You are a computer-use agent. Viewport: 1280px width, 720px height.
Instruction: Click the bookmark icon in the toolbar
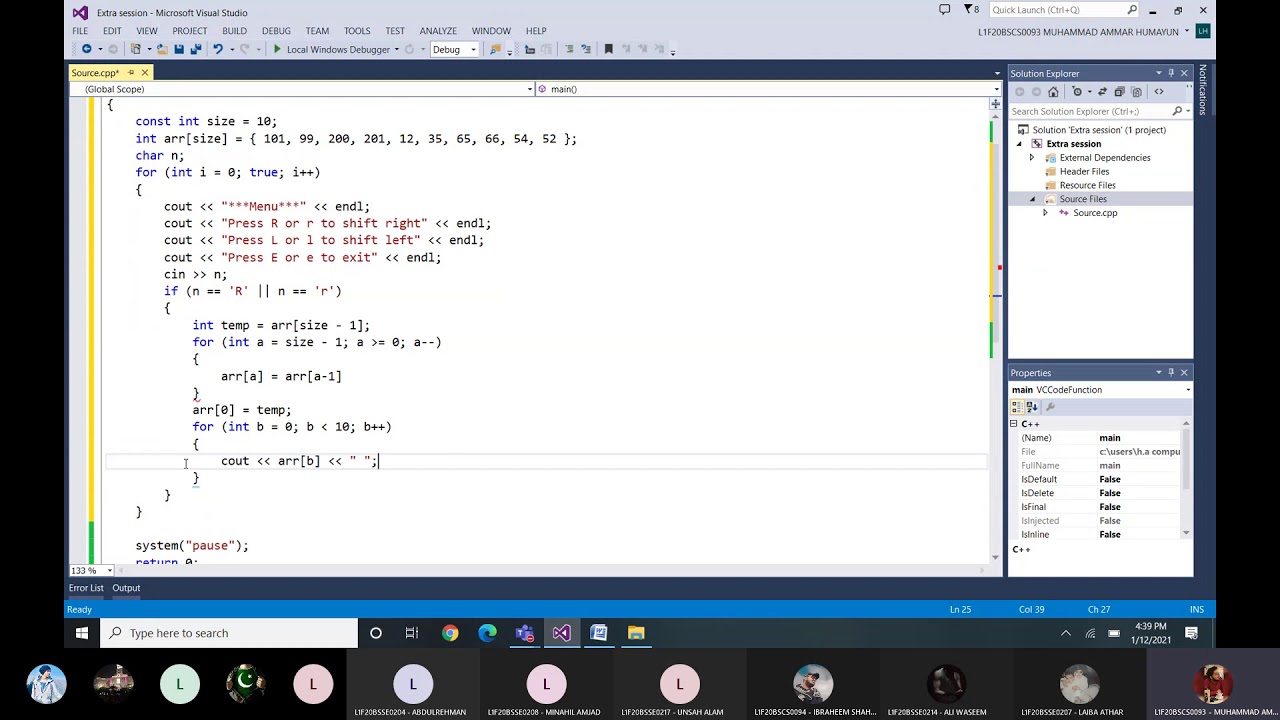pos(608,49)
